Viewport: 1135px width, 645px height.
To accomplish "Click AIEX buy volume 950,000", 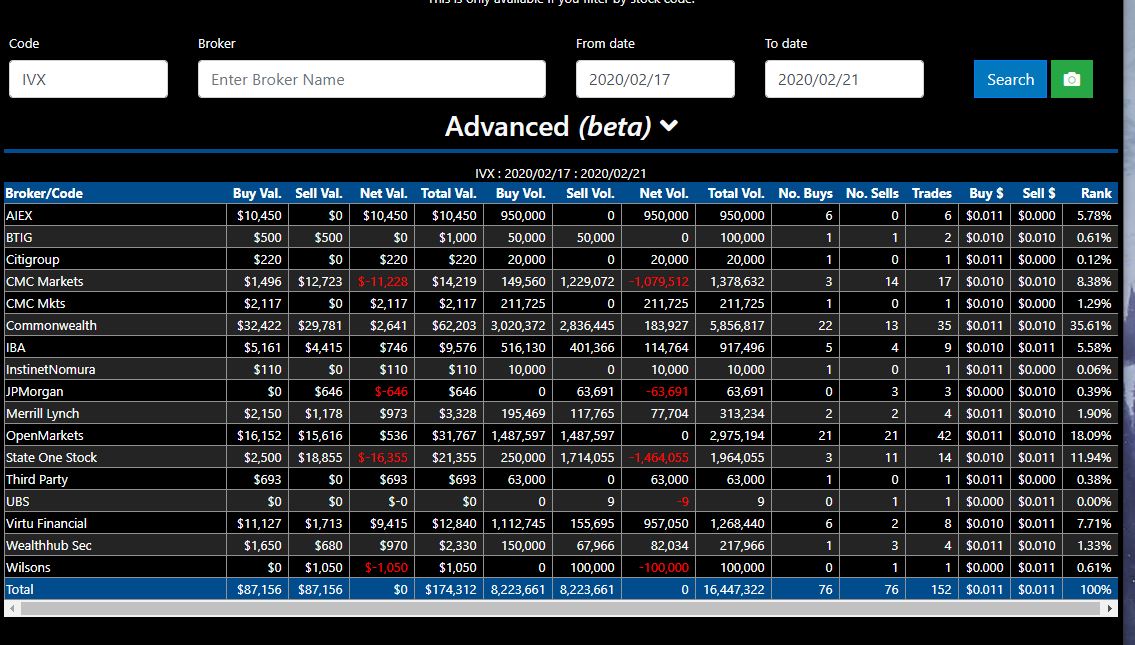I will point(523,216).
